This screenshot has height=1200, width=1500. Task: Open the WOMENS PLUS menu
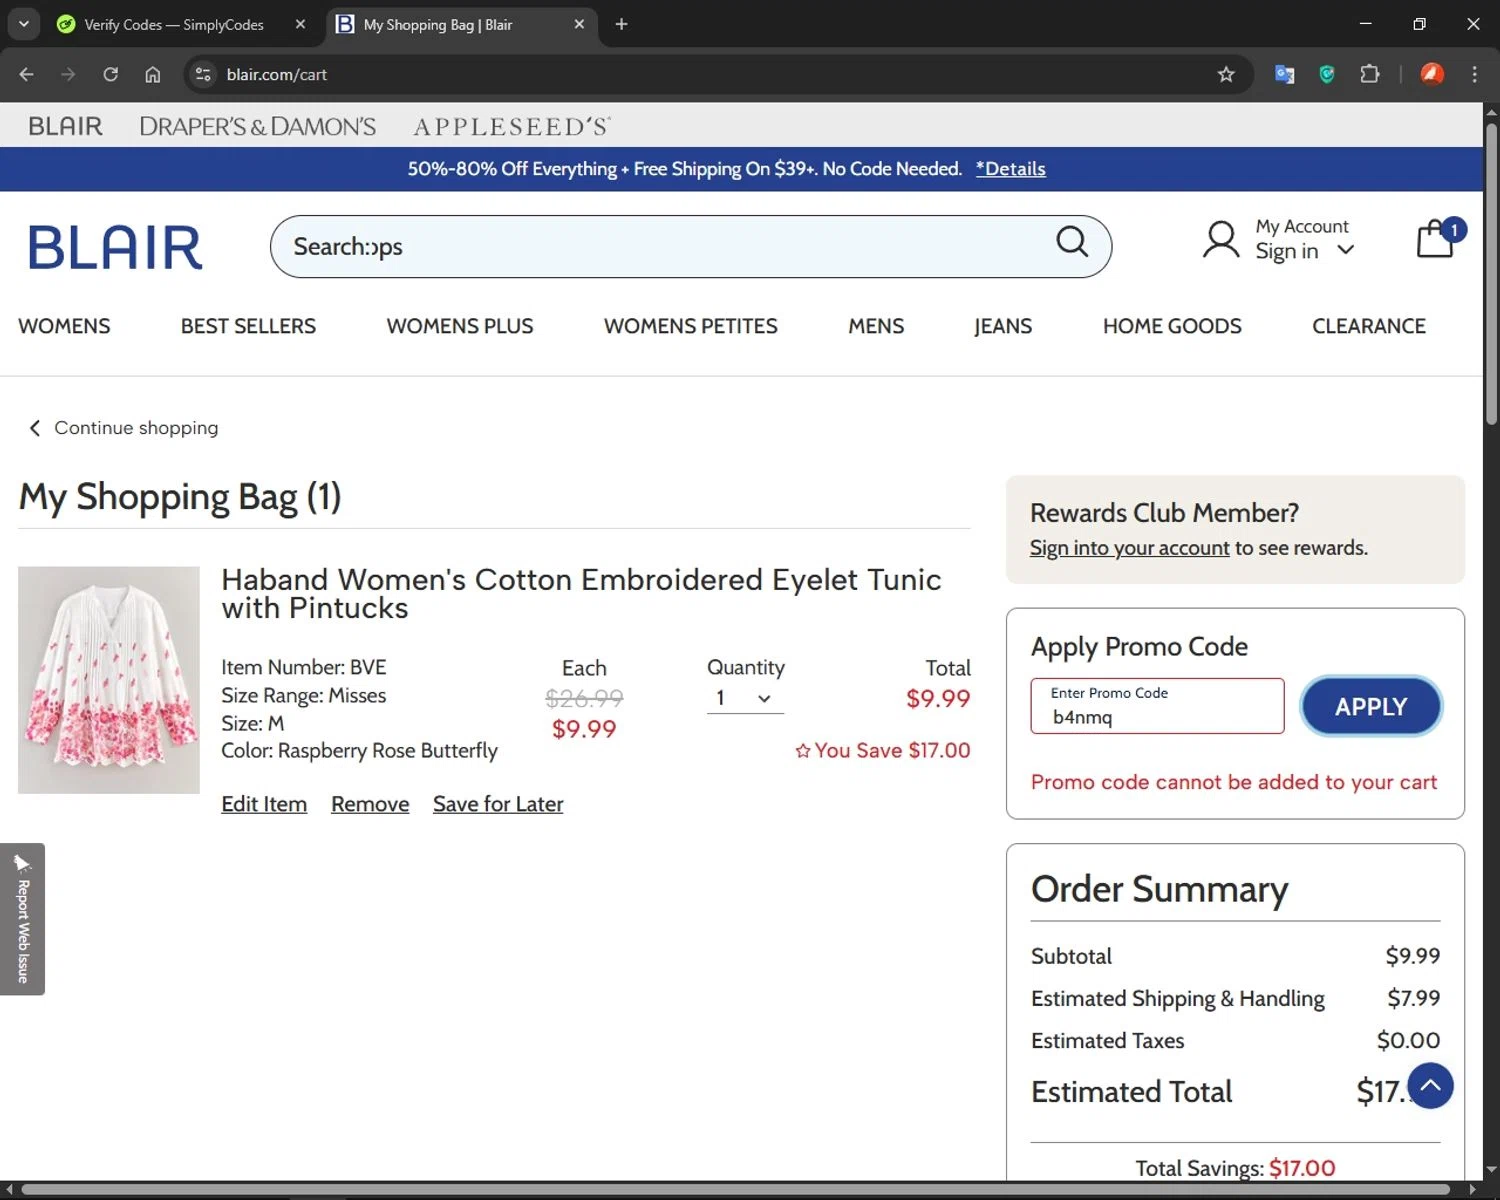pos(460,326)
